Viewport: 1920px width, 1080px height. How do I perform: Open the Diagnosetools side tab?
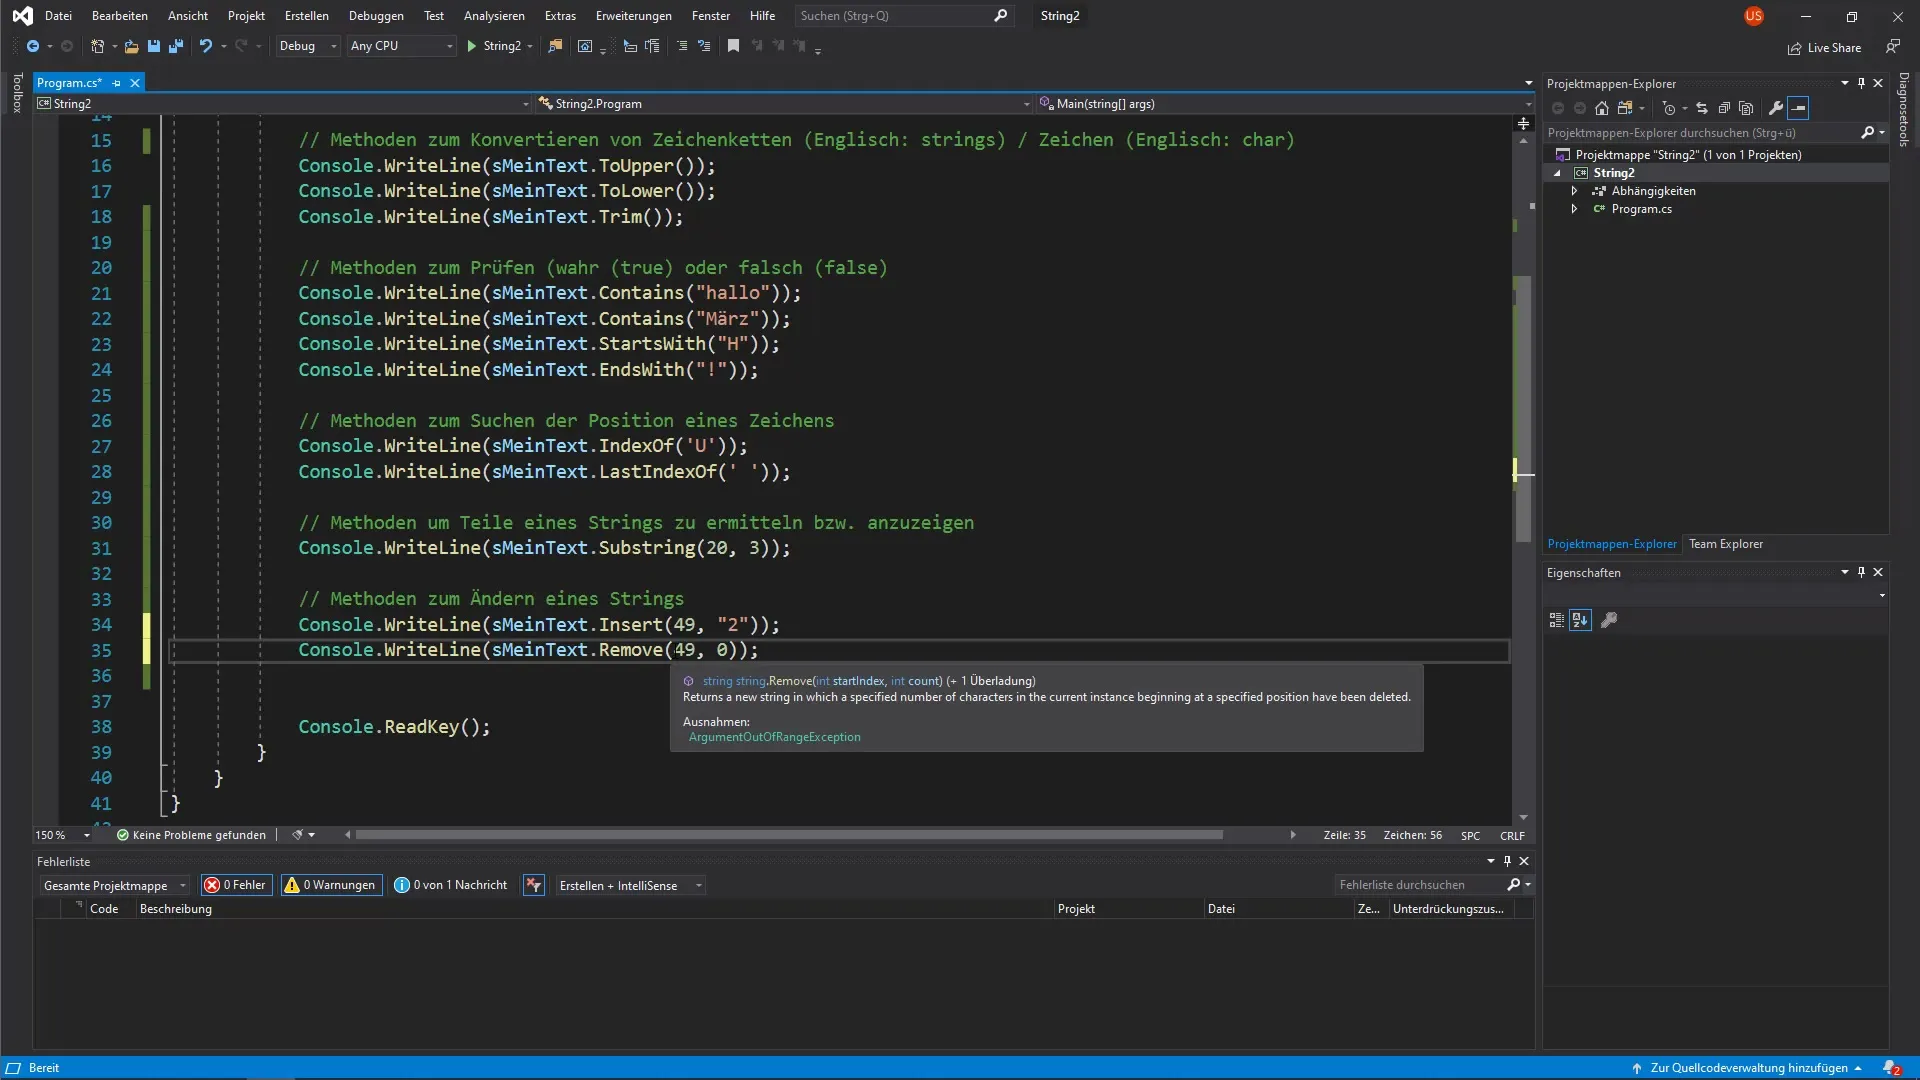point(1904,110)
